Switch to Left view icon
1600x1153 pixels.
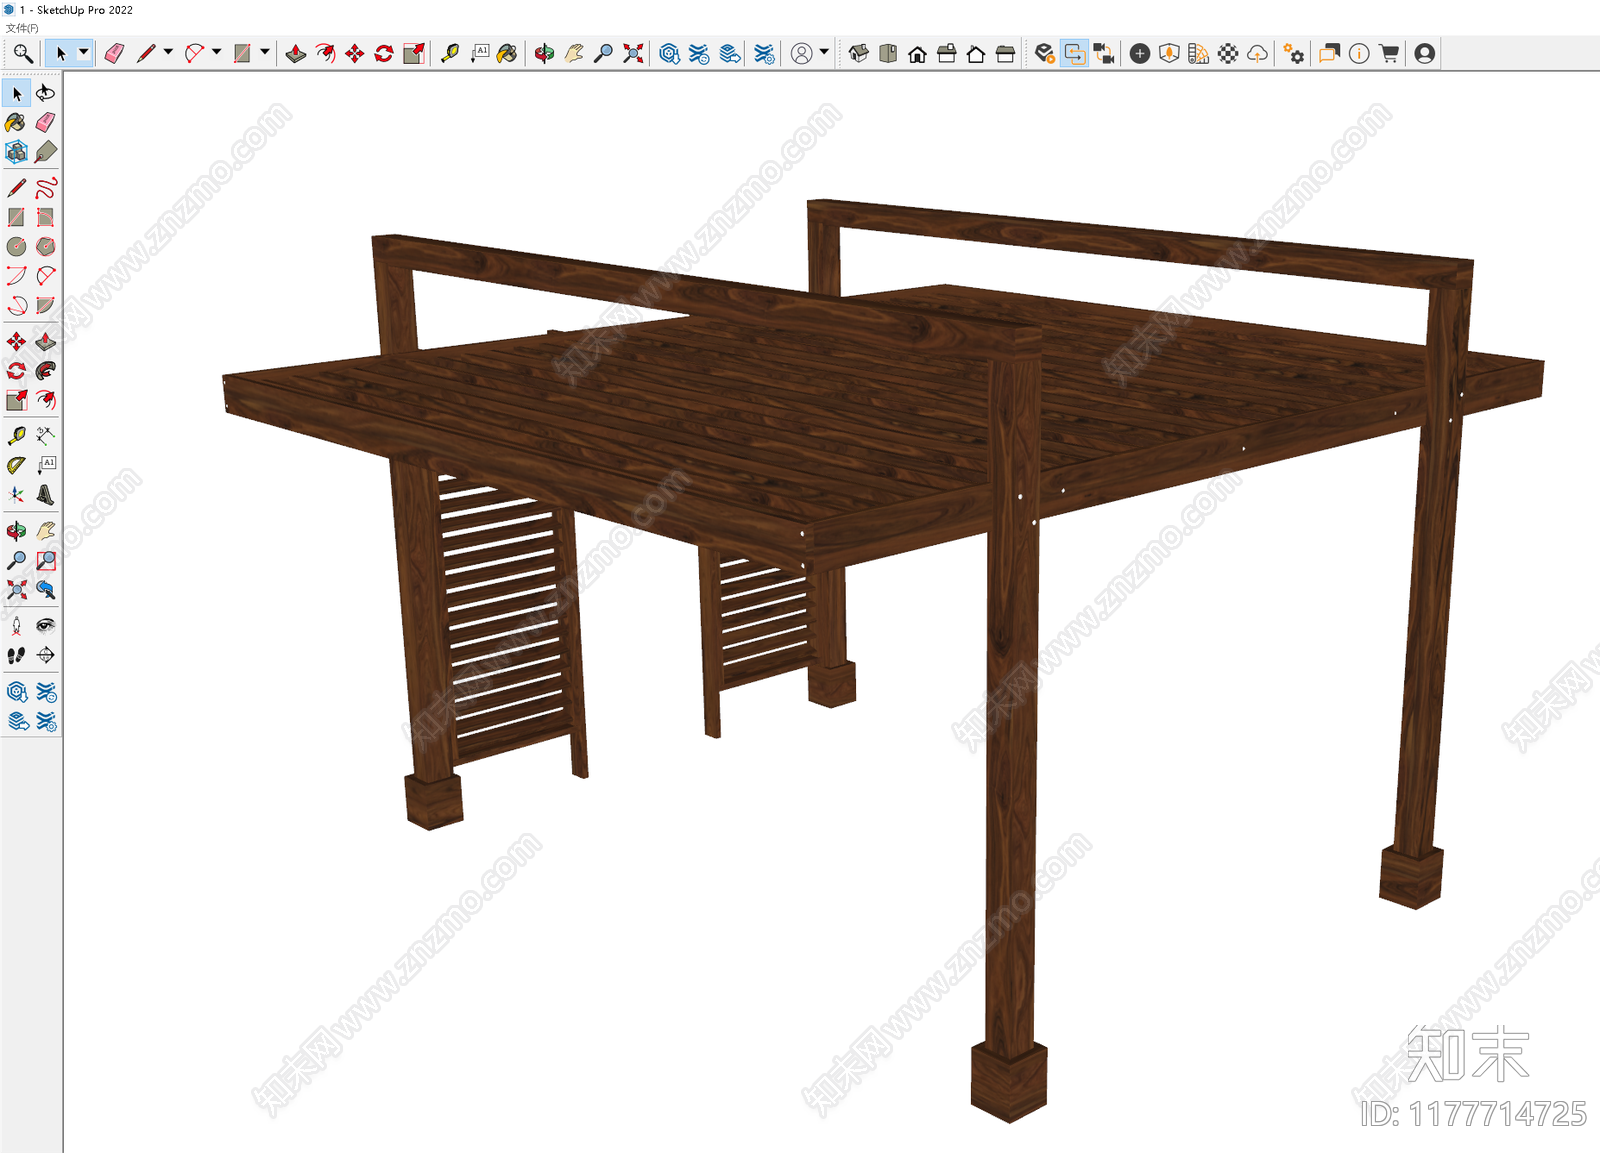pyautogui.click(x=1006, y=53)
